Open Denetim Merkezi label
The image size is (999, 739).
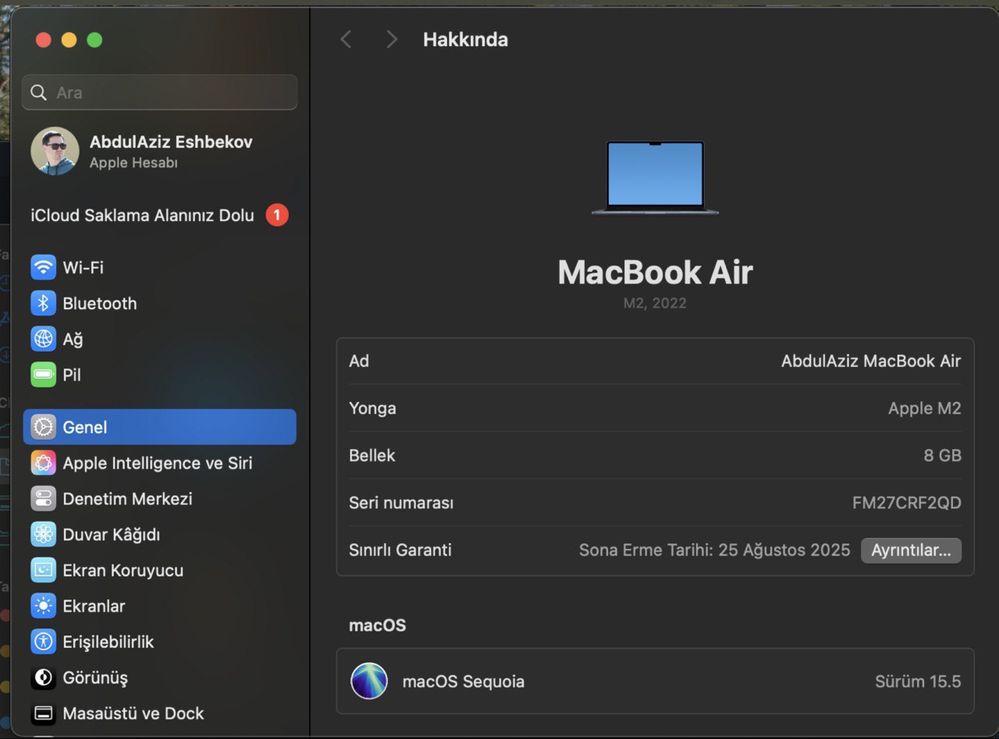[x=127, y=499]
